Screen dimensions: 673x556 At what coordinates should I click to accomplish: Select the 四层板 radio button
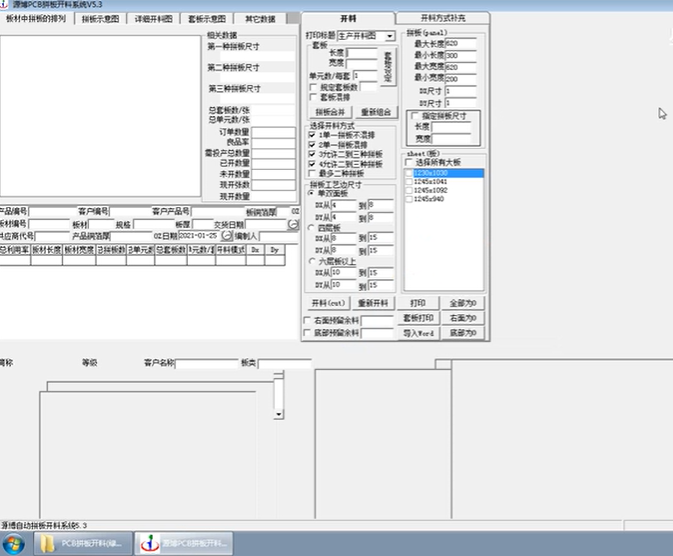click(310, 227)
